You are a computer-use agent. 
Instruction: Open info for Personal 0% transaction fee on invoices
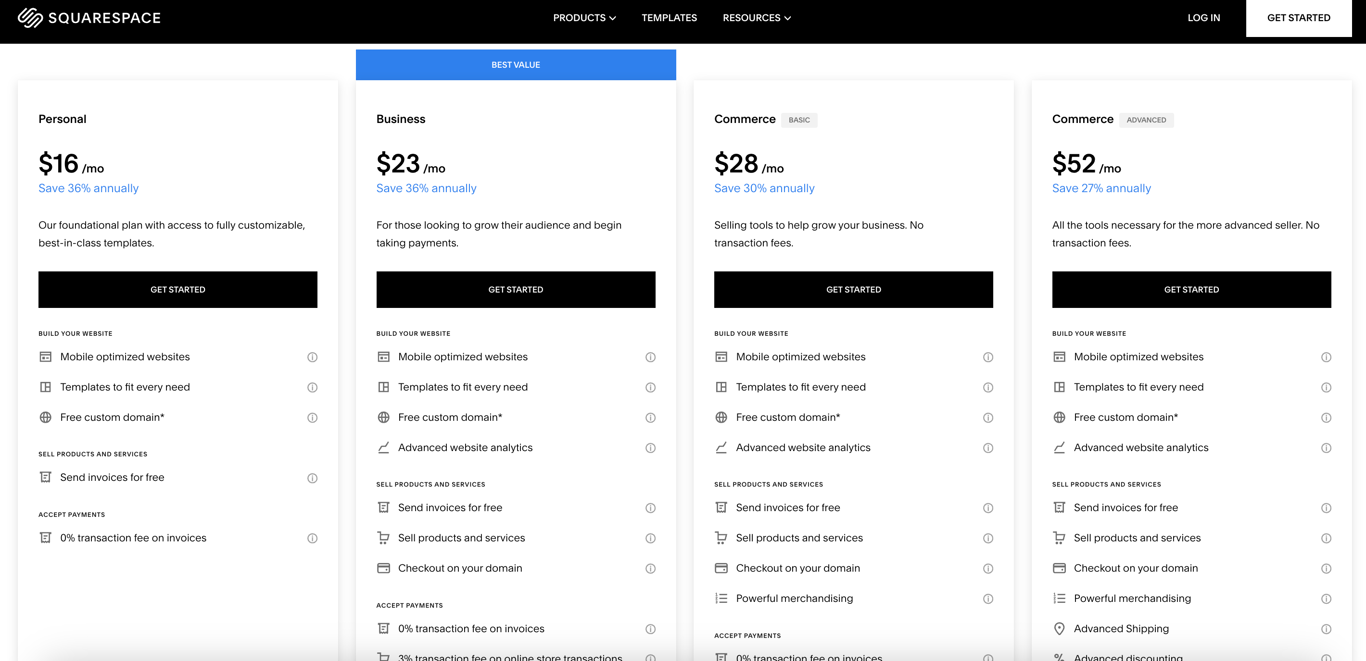click(x=312, y=538)
